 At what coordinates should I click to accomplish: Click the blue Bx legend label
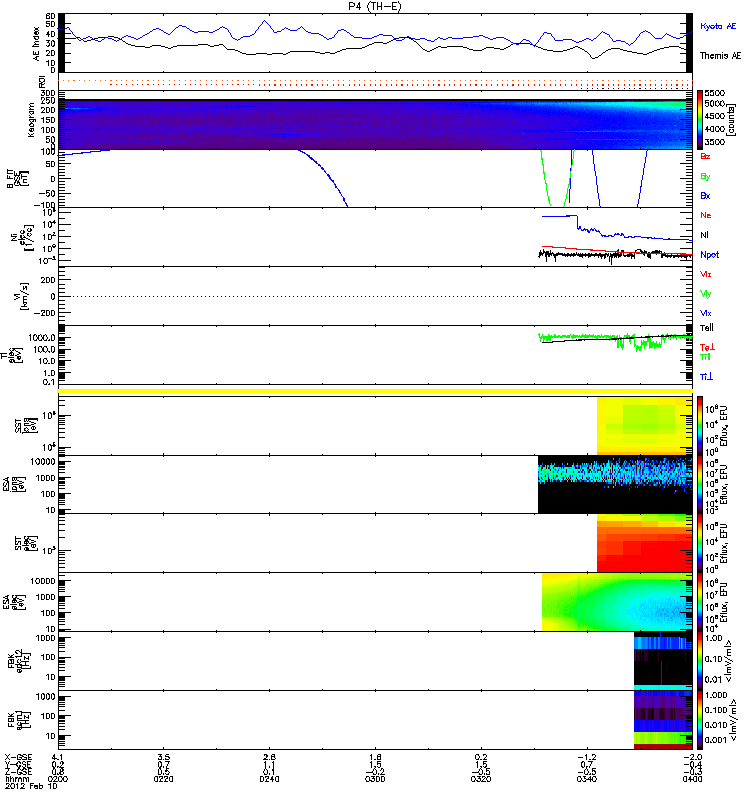[x=705, y=196]
